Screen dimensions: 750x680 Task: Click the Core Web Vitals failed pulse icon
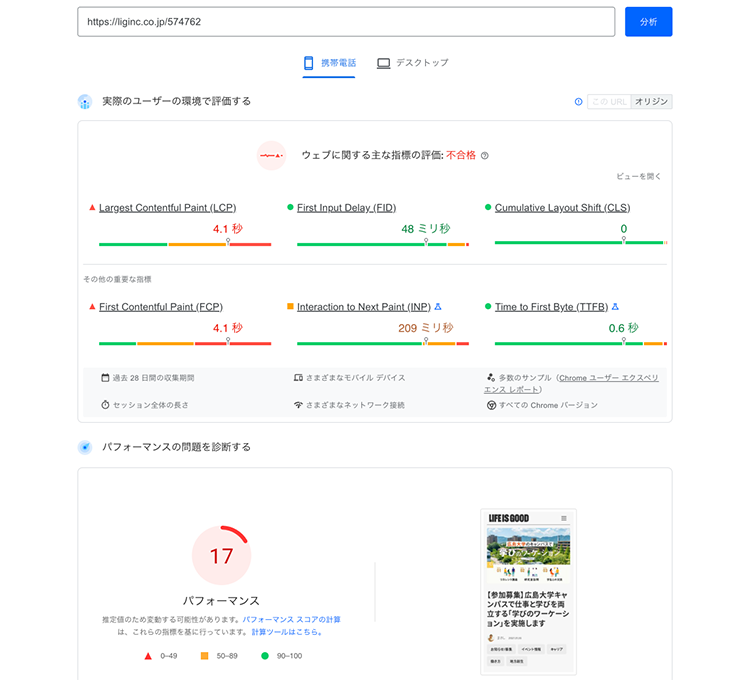[x=271, y=155]
